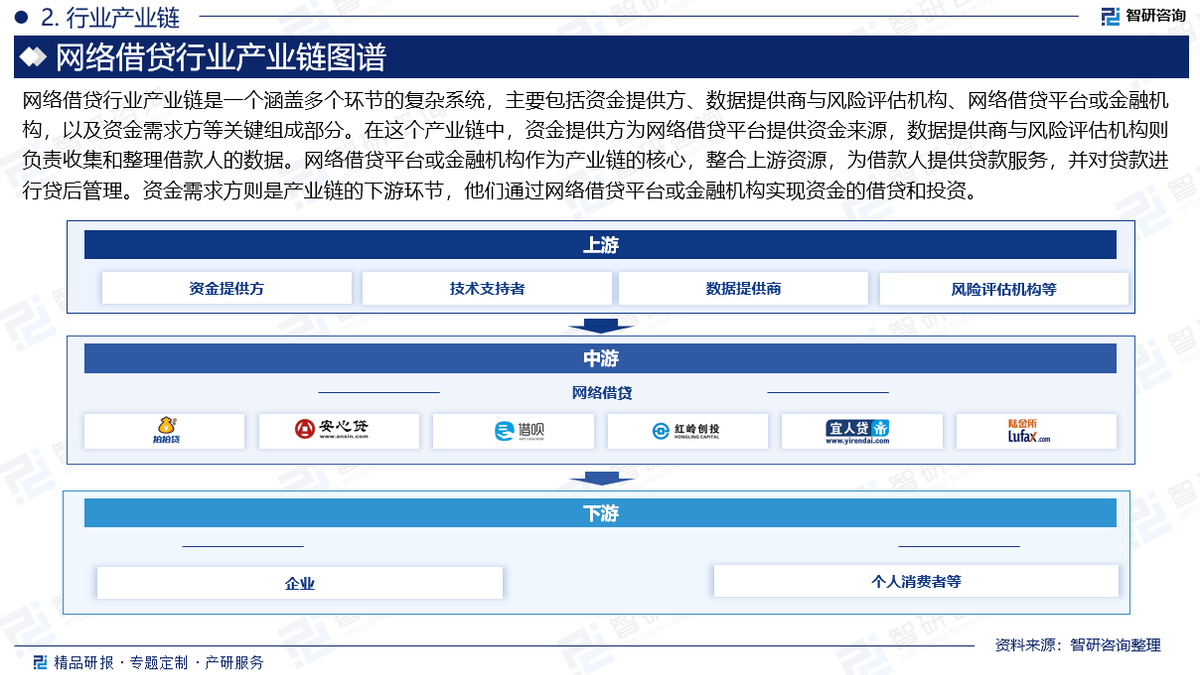The width and height of the screenshot is (1200, 675).
Task: Click the 拍拍贷 logo card
Action: point(164,431)
